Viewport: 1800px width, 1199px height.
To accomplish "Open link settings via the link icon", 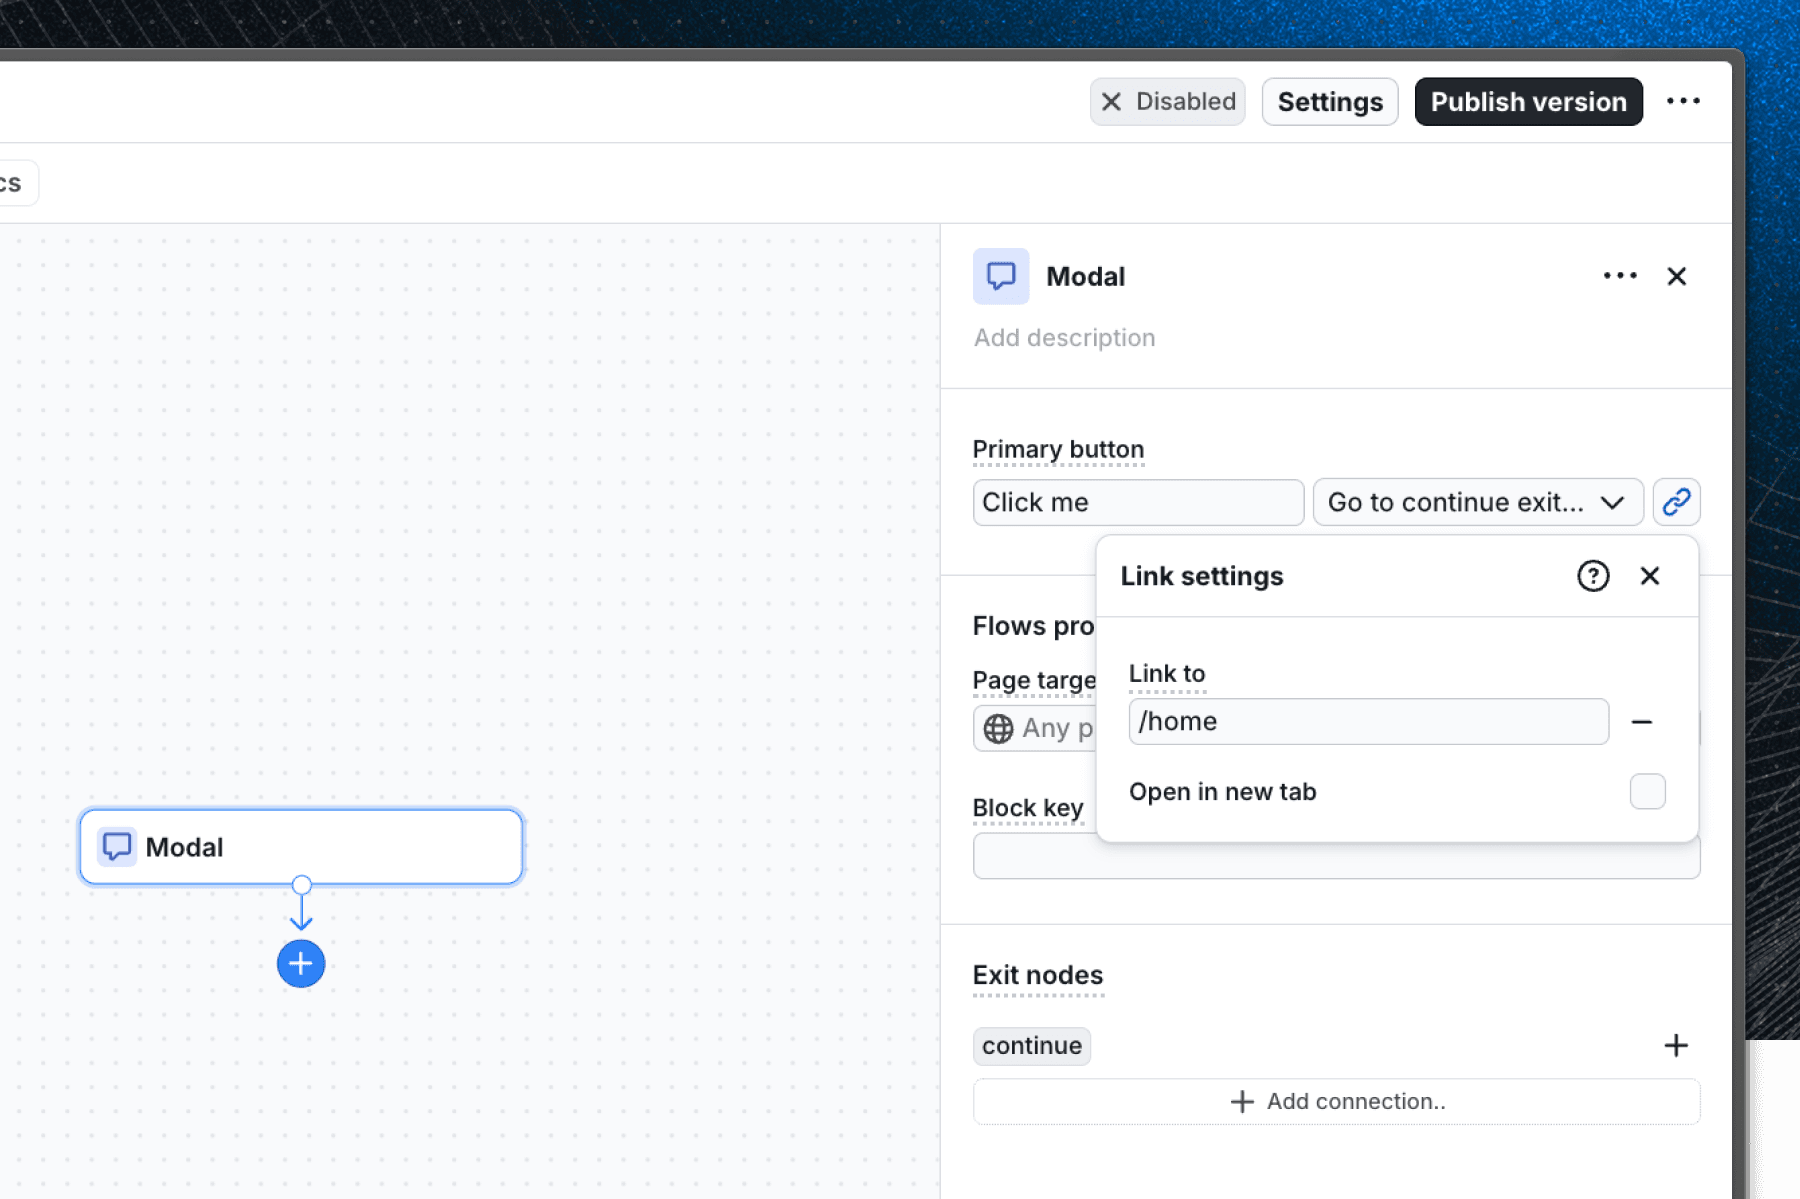I will [x=1676, y=502].
